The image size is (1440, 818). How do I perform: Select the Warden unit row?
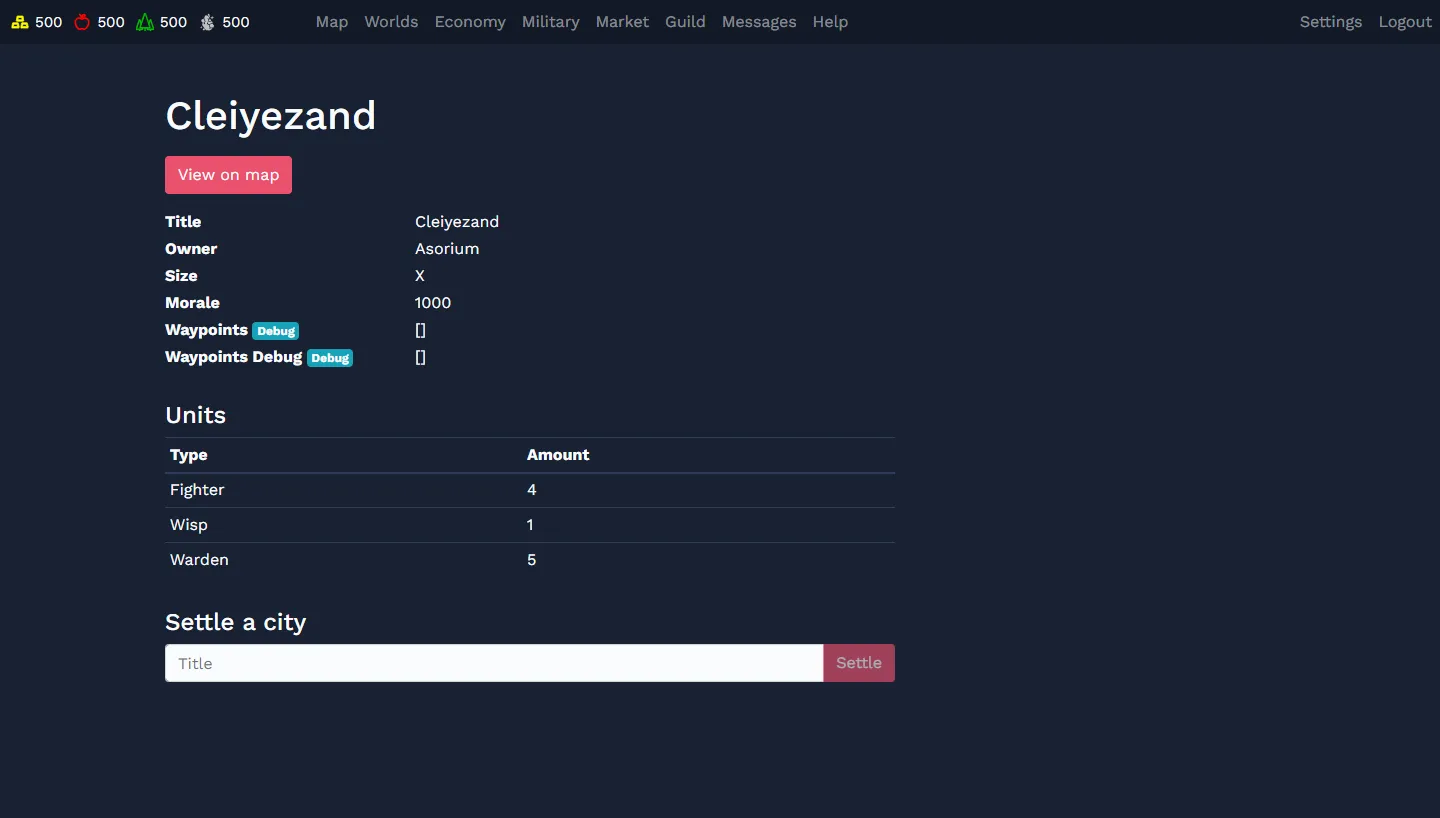coord(530,560)
